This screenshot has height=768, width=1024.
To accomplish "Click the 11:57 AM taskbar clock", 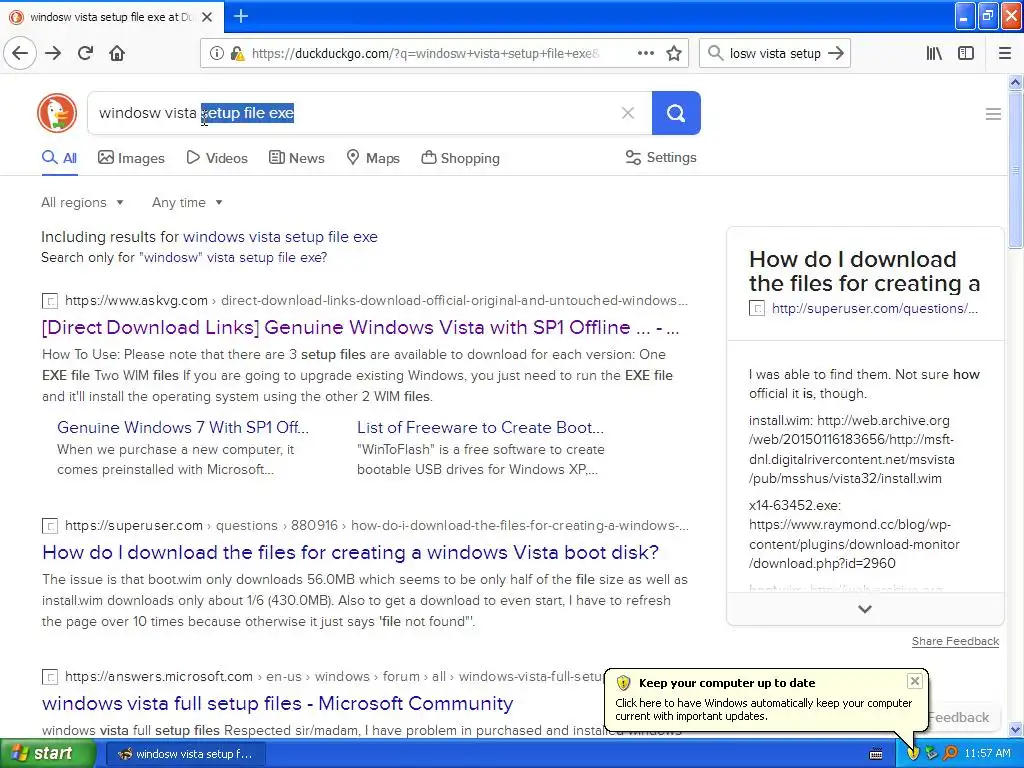I will click(987, 753).
